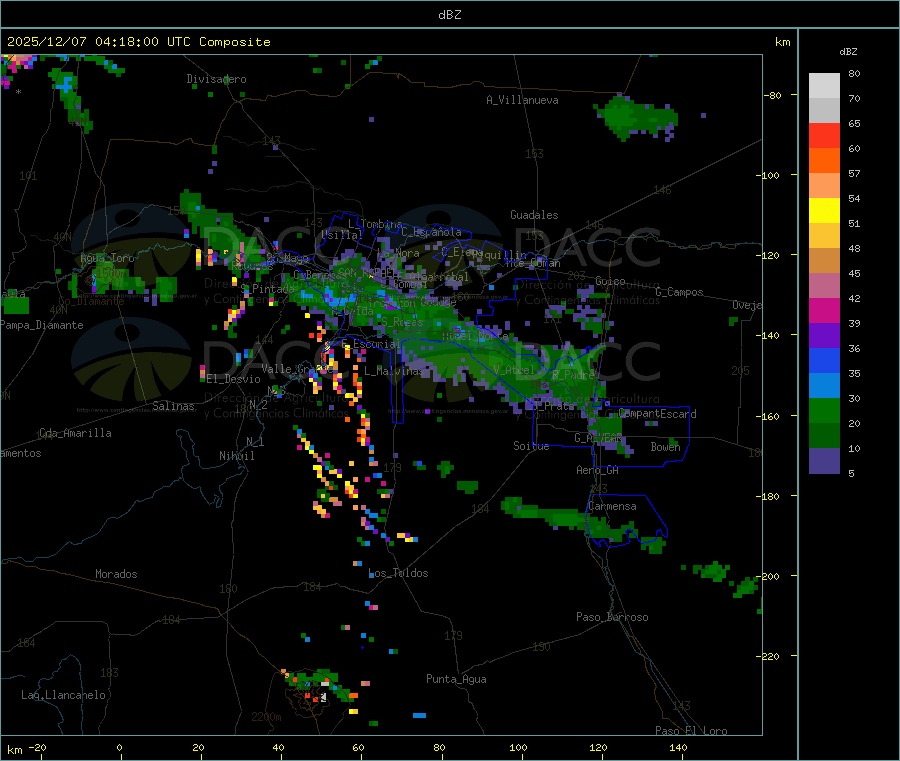Click the orange 57-60 dBZ legend swatch
The image size is (900, 761).
tap(824, 161)
